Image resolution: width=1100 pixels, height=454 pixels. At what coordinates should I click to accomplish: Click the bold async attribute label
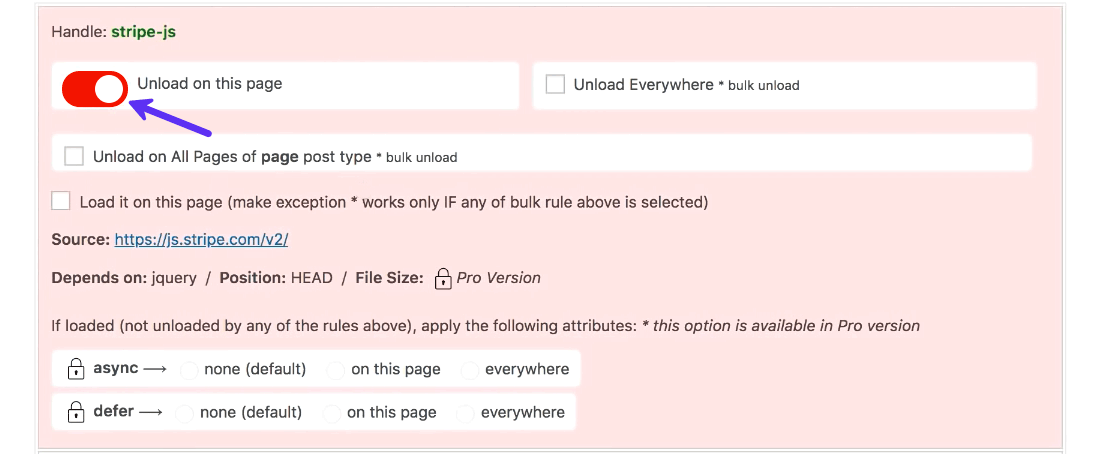click(x=115, y=369)
